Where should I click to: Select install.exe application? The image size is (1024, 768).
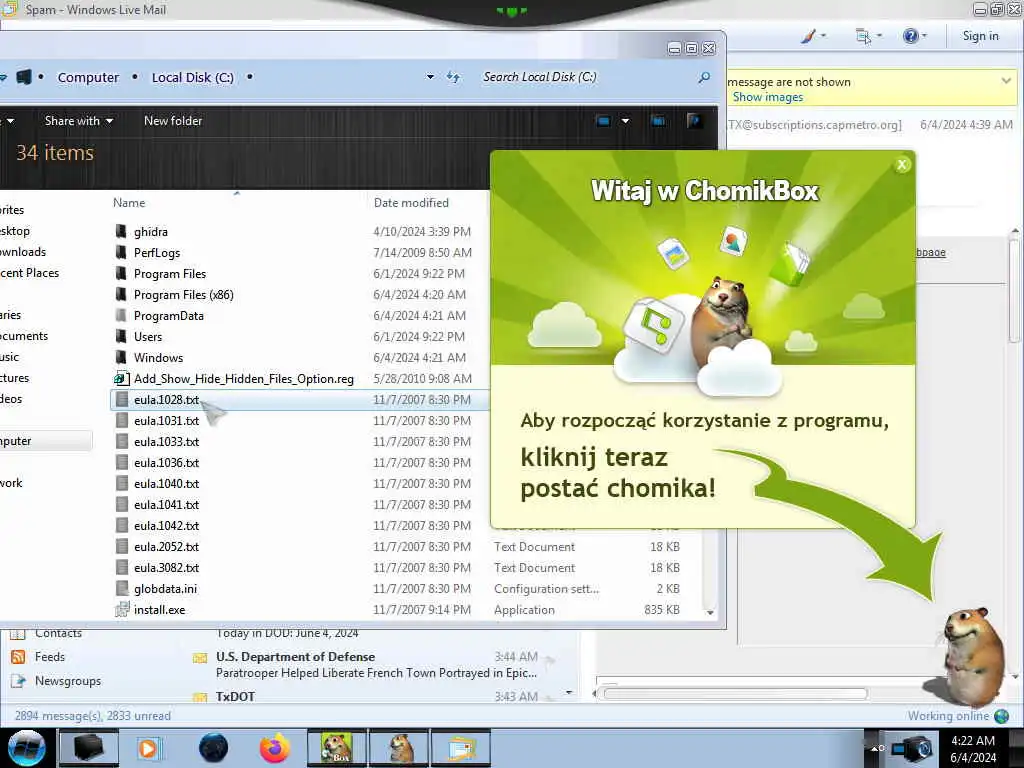click(x=159, y=609)
